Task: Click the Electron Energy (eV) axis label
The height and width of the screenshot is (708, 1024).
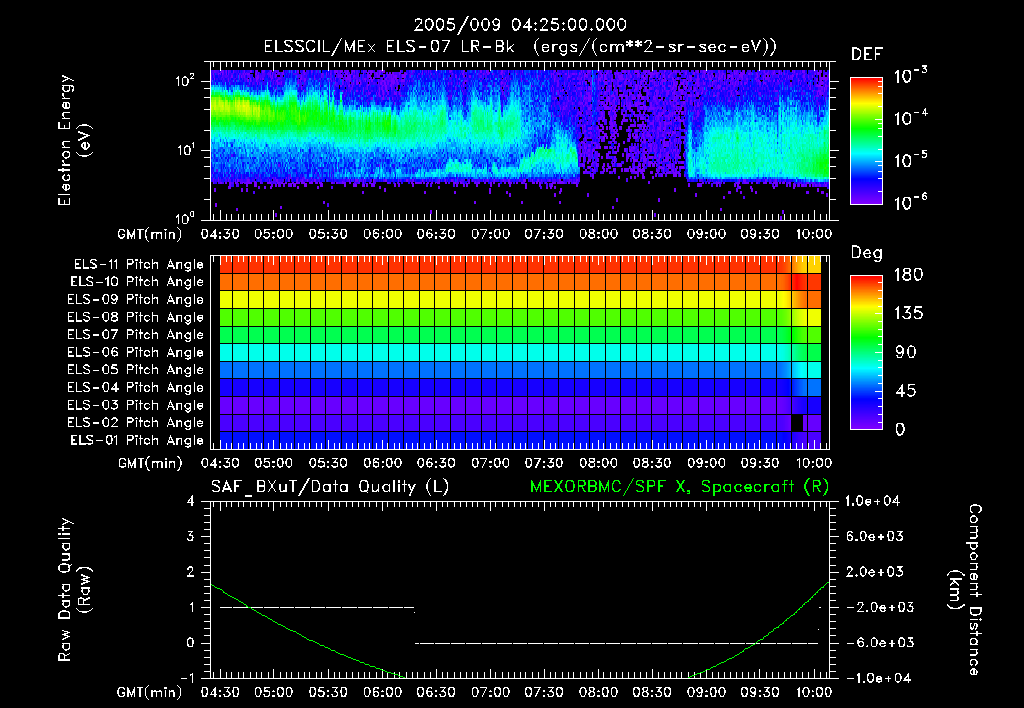Action: click(x=73, y=140)
